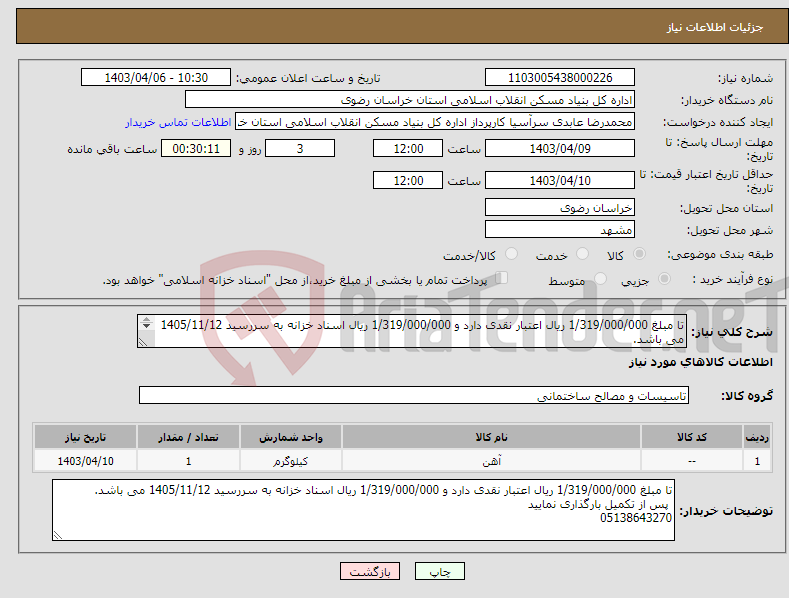This screenshot has width=789, height=598.
Task: Click the response deadline time 12:00 field
Action: 408,148
